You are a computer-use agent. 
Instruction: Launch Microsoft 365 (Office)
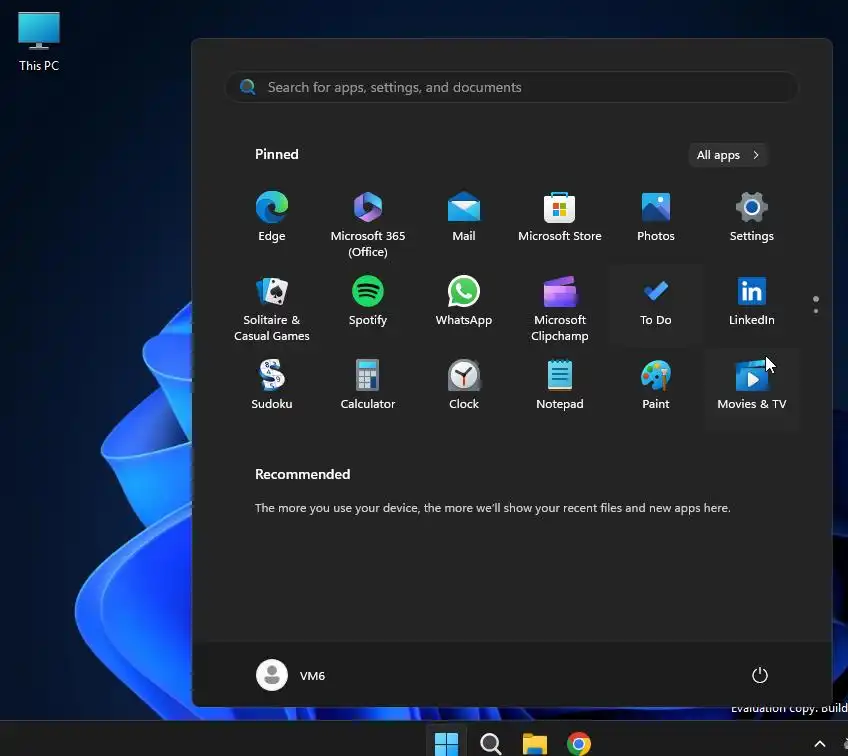point(368,222)
